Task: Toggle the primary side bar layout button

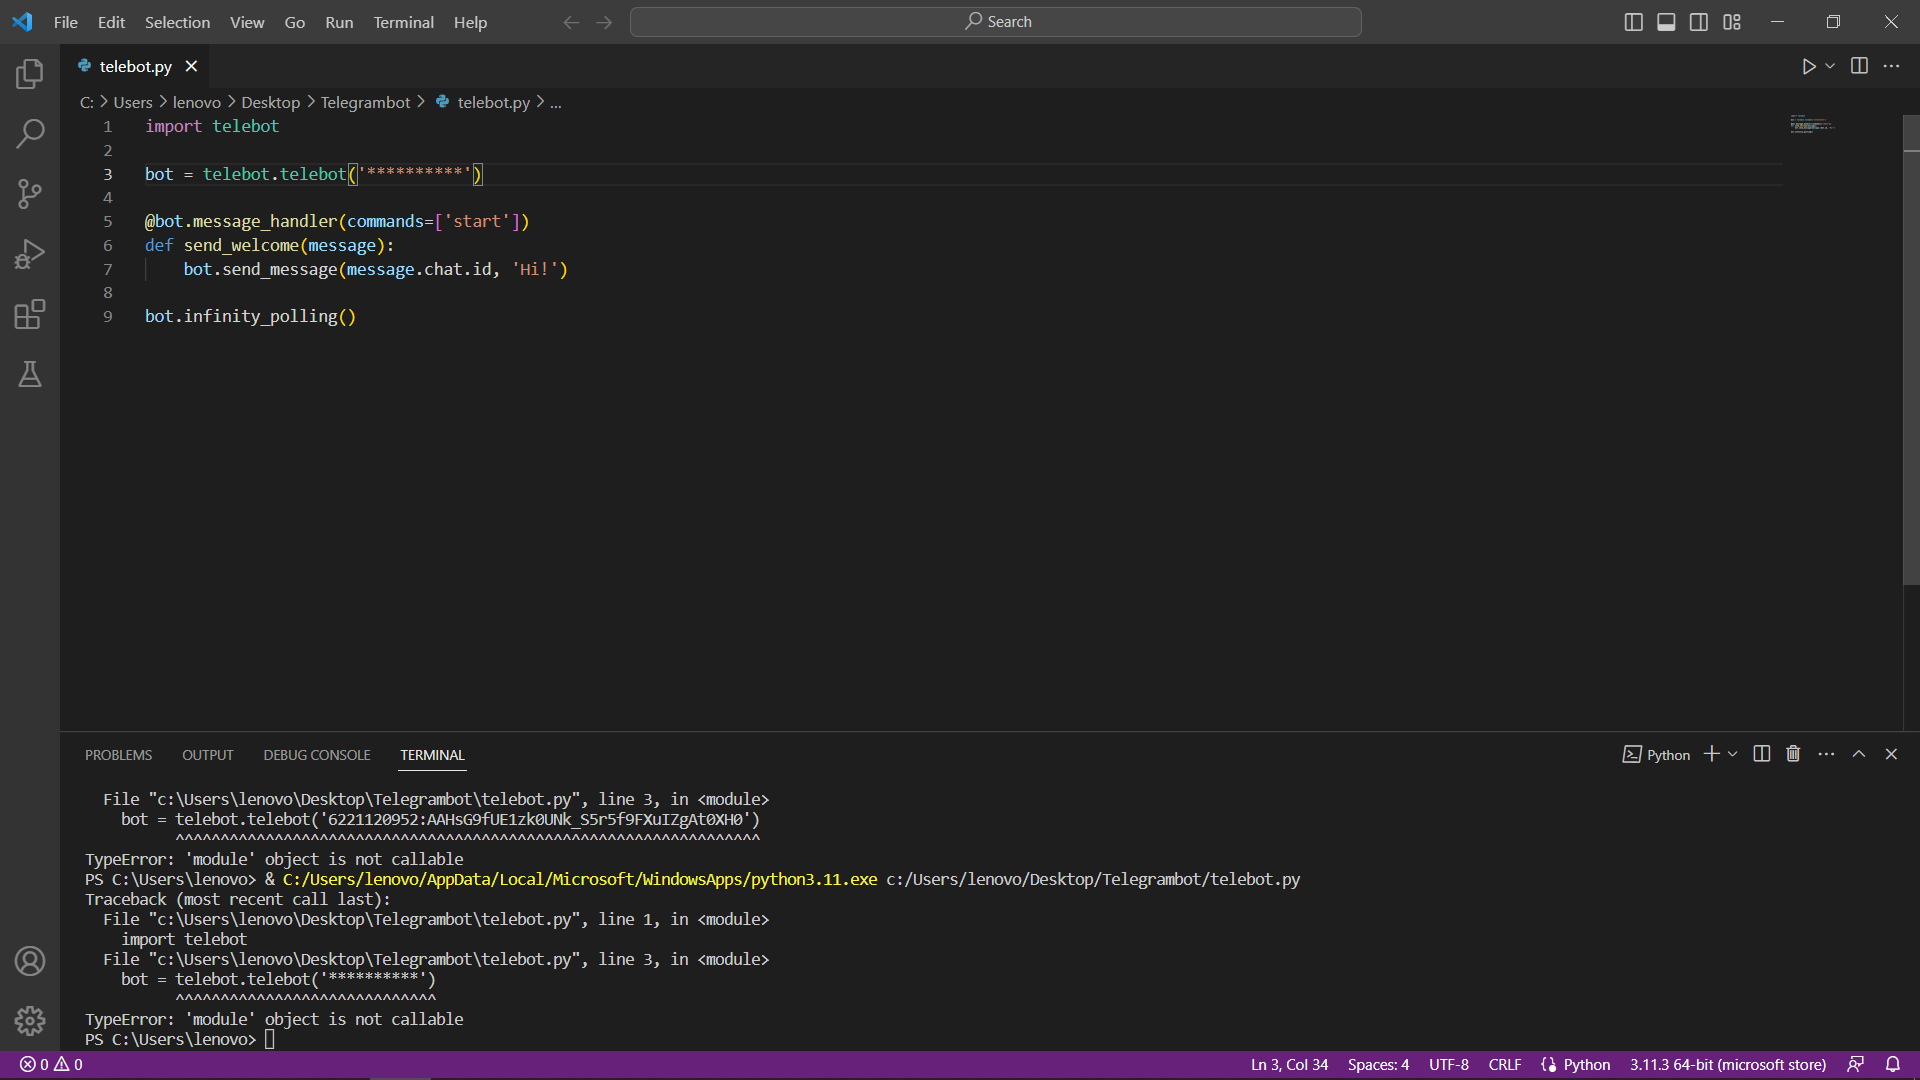Action: [x=1633, y=22]
